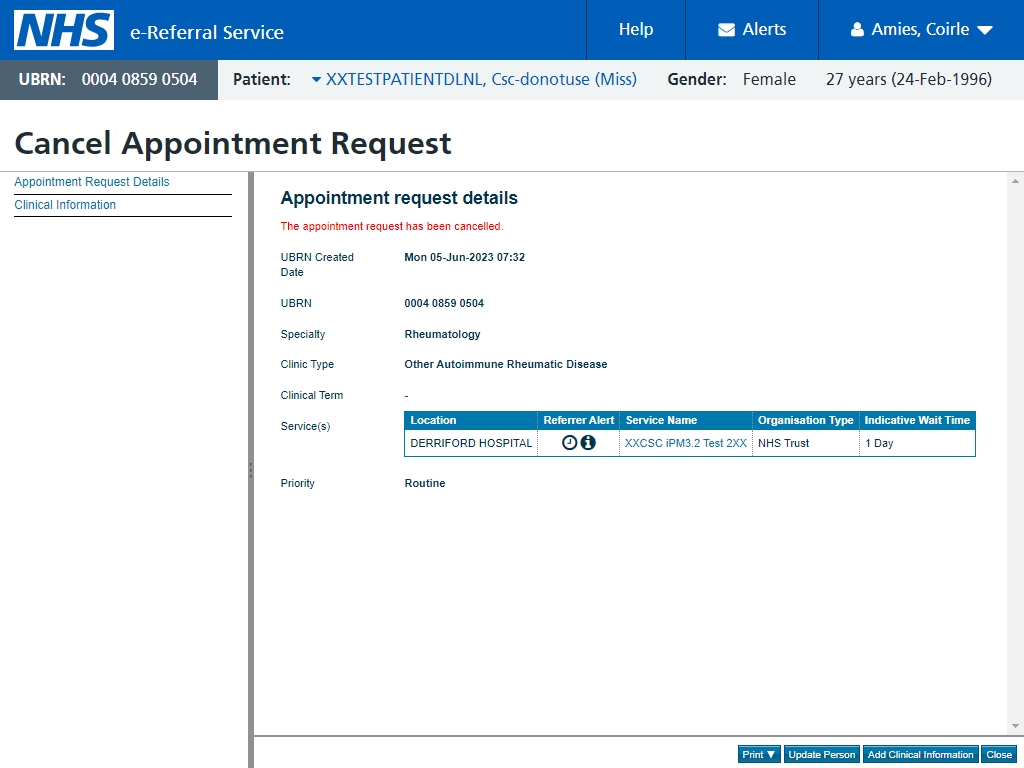Click the Service Name column header
The width and height of the screenshot is (1024, 768).
(686, 420)
